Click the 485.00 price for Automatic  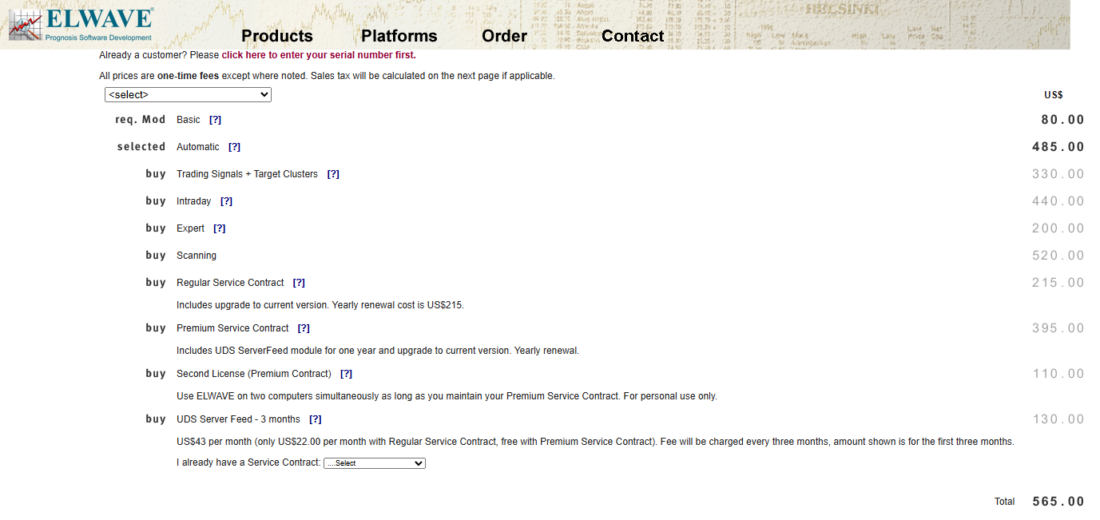pyautogui.click(x=1058, y=147)
